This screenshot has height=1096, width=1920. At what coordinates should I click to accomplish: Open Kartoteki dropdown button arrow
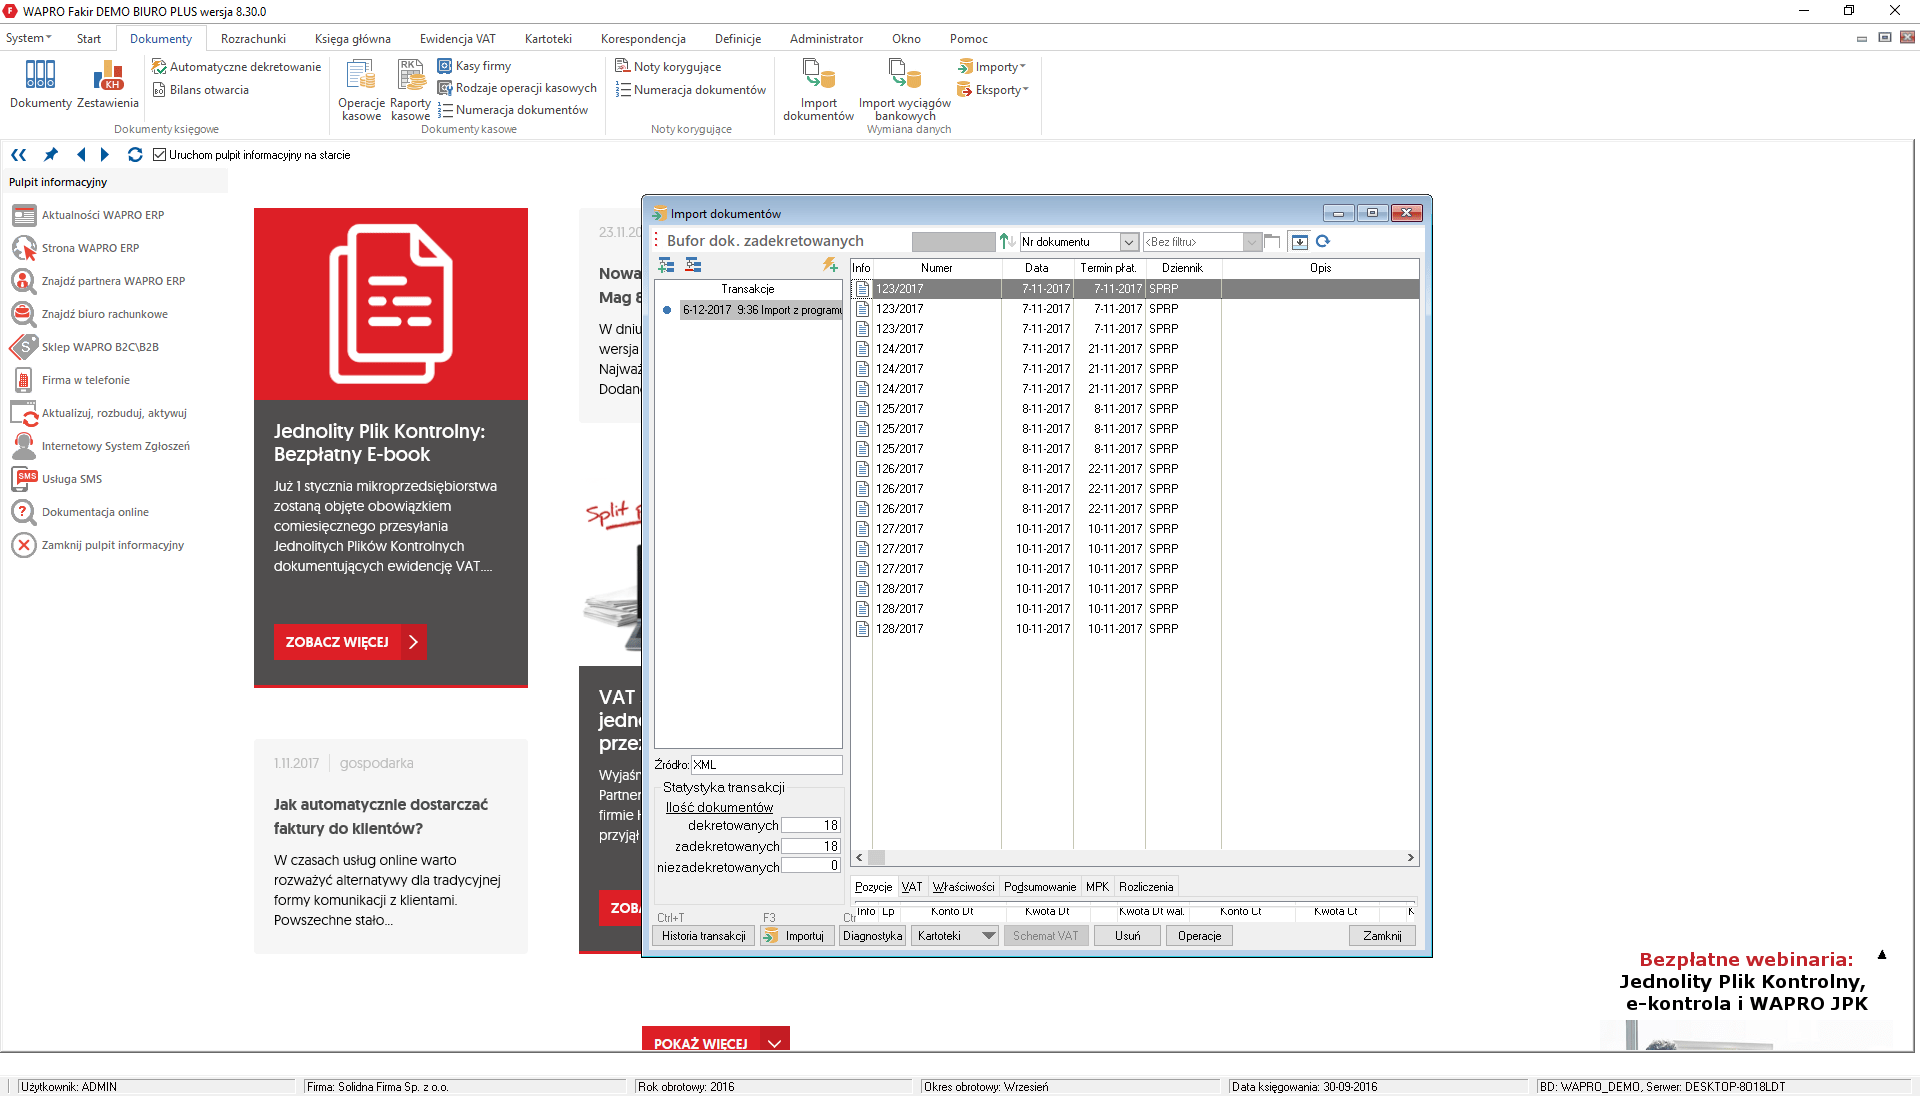coord(988,936)
